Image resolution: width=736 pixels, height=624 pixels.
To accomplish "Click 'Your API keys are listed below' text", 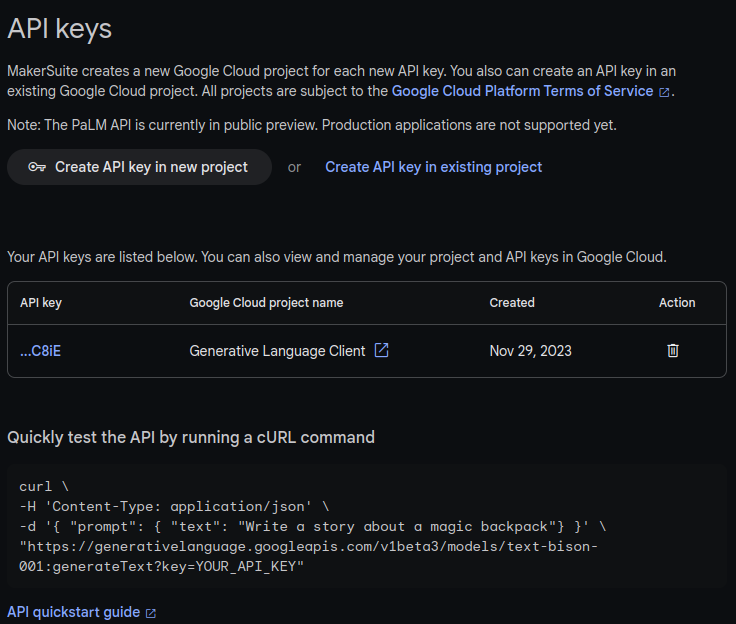I will click(337, 257).
